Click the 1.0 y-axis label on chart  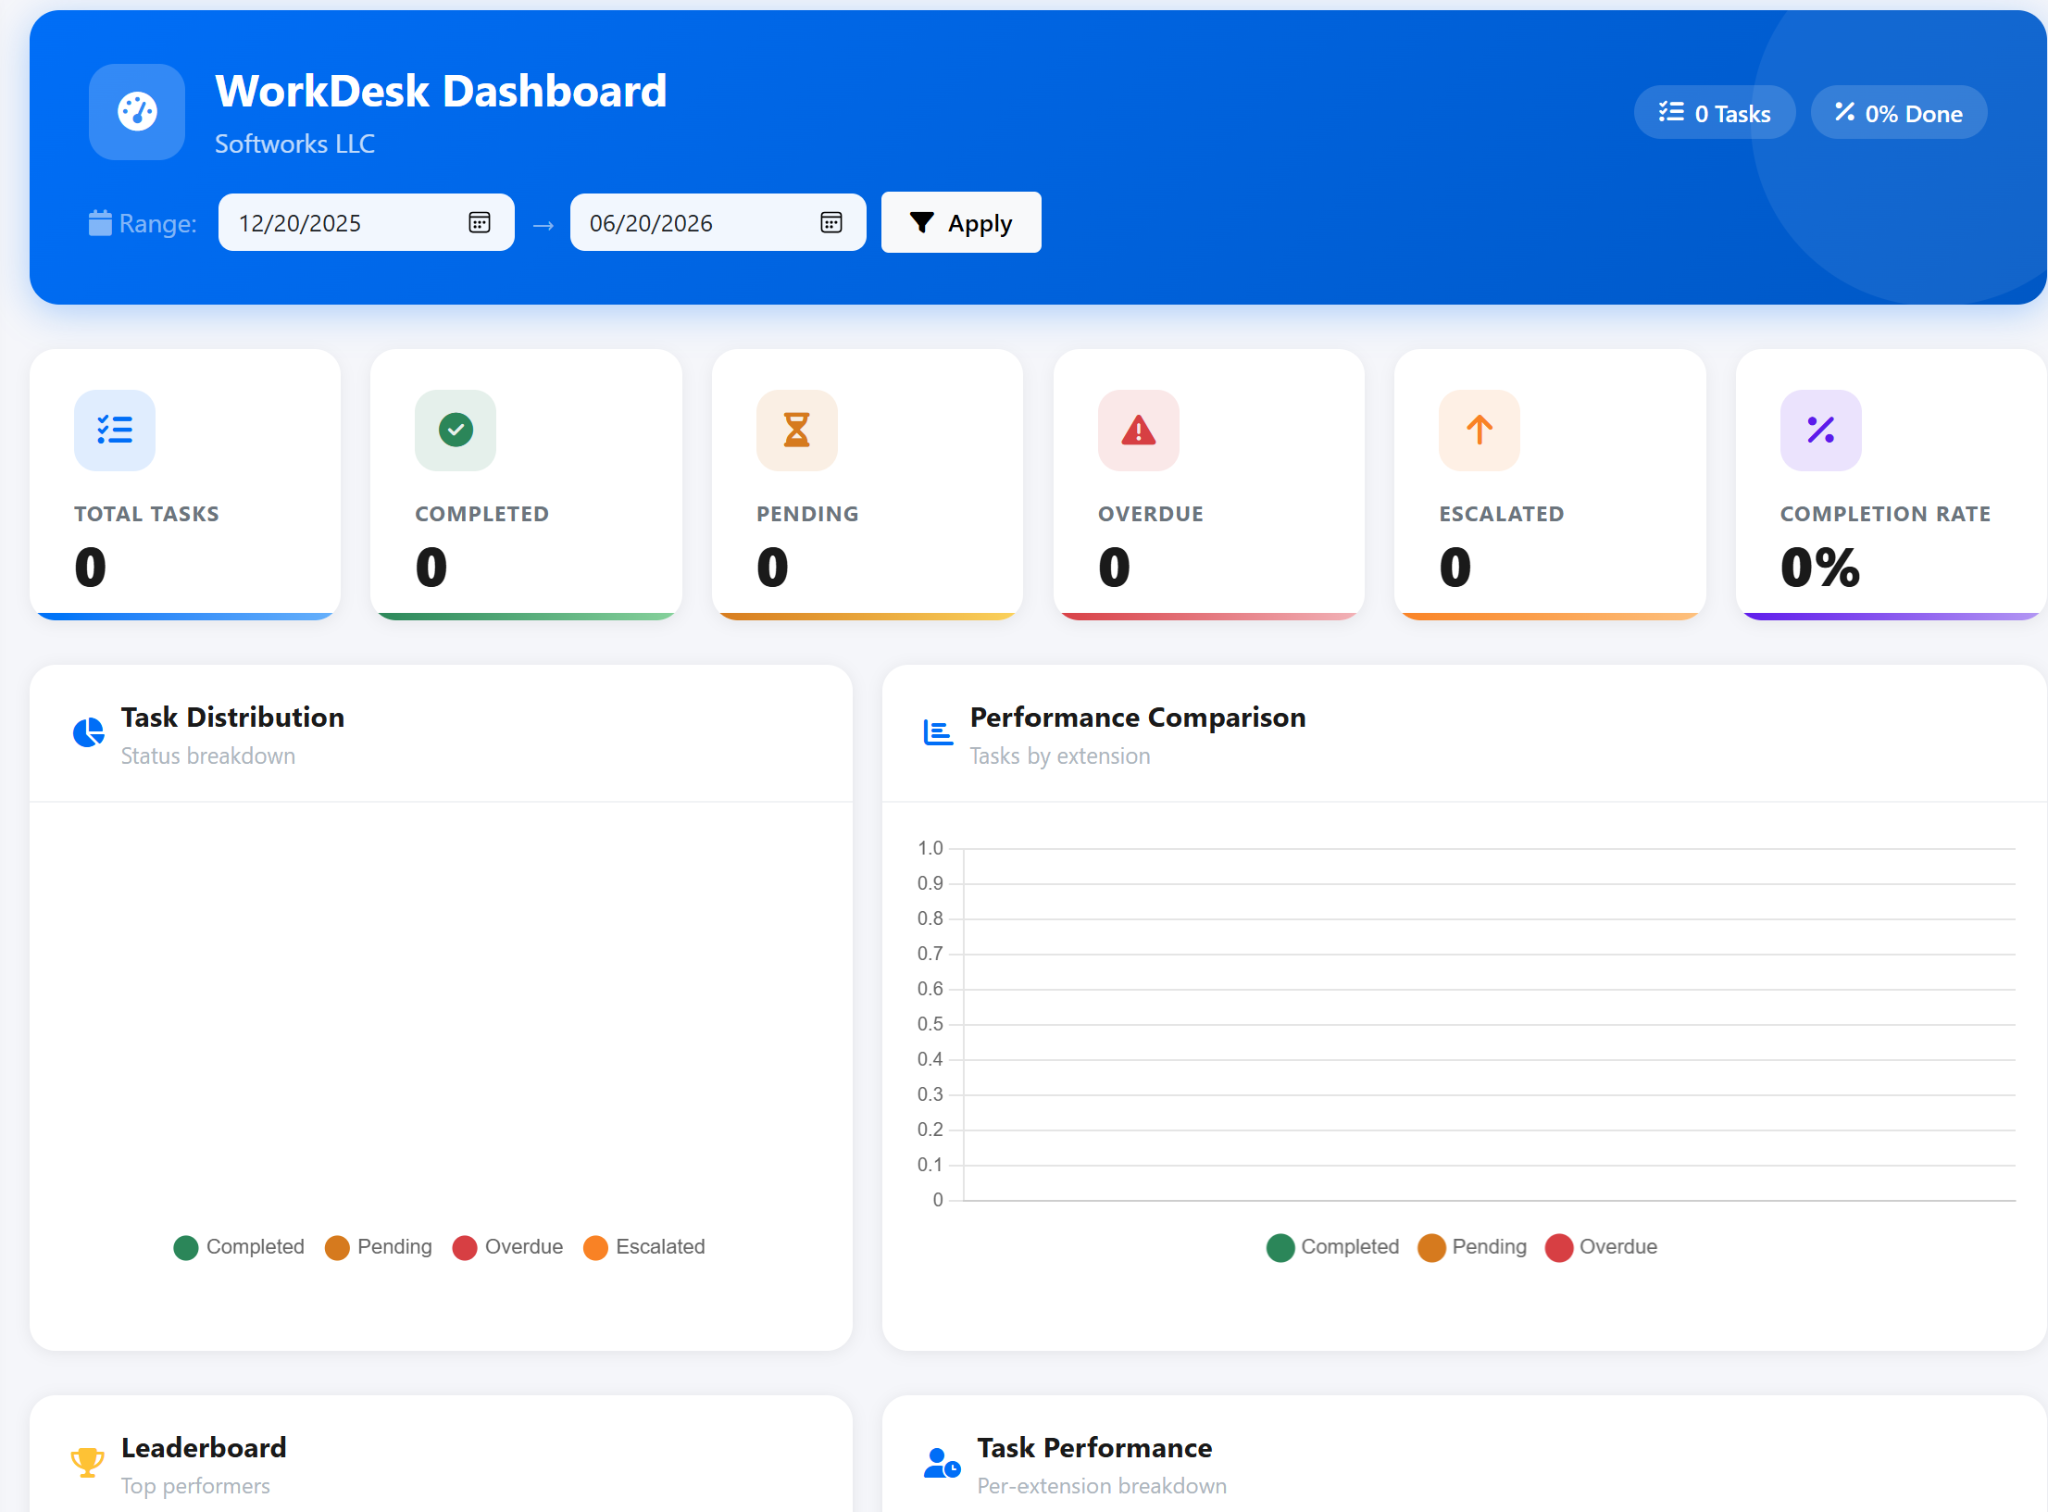[930, 848]
